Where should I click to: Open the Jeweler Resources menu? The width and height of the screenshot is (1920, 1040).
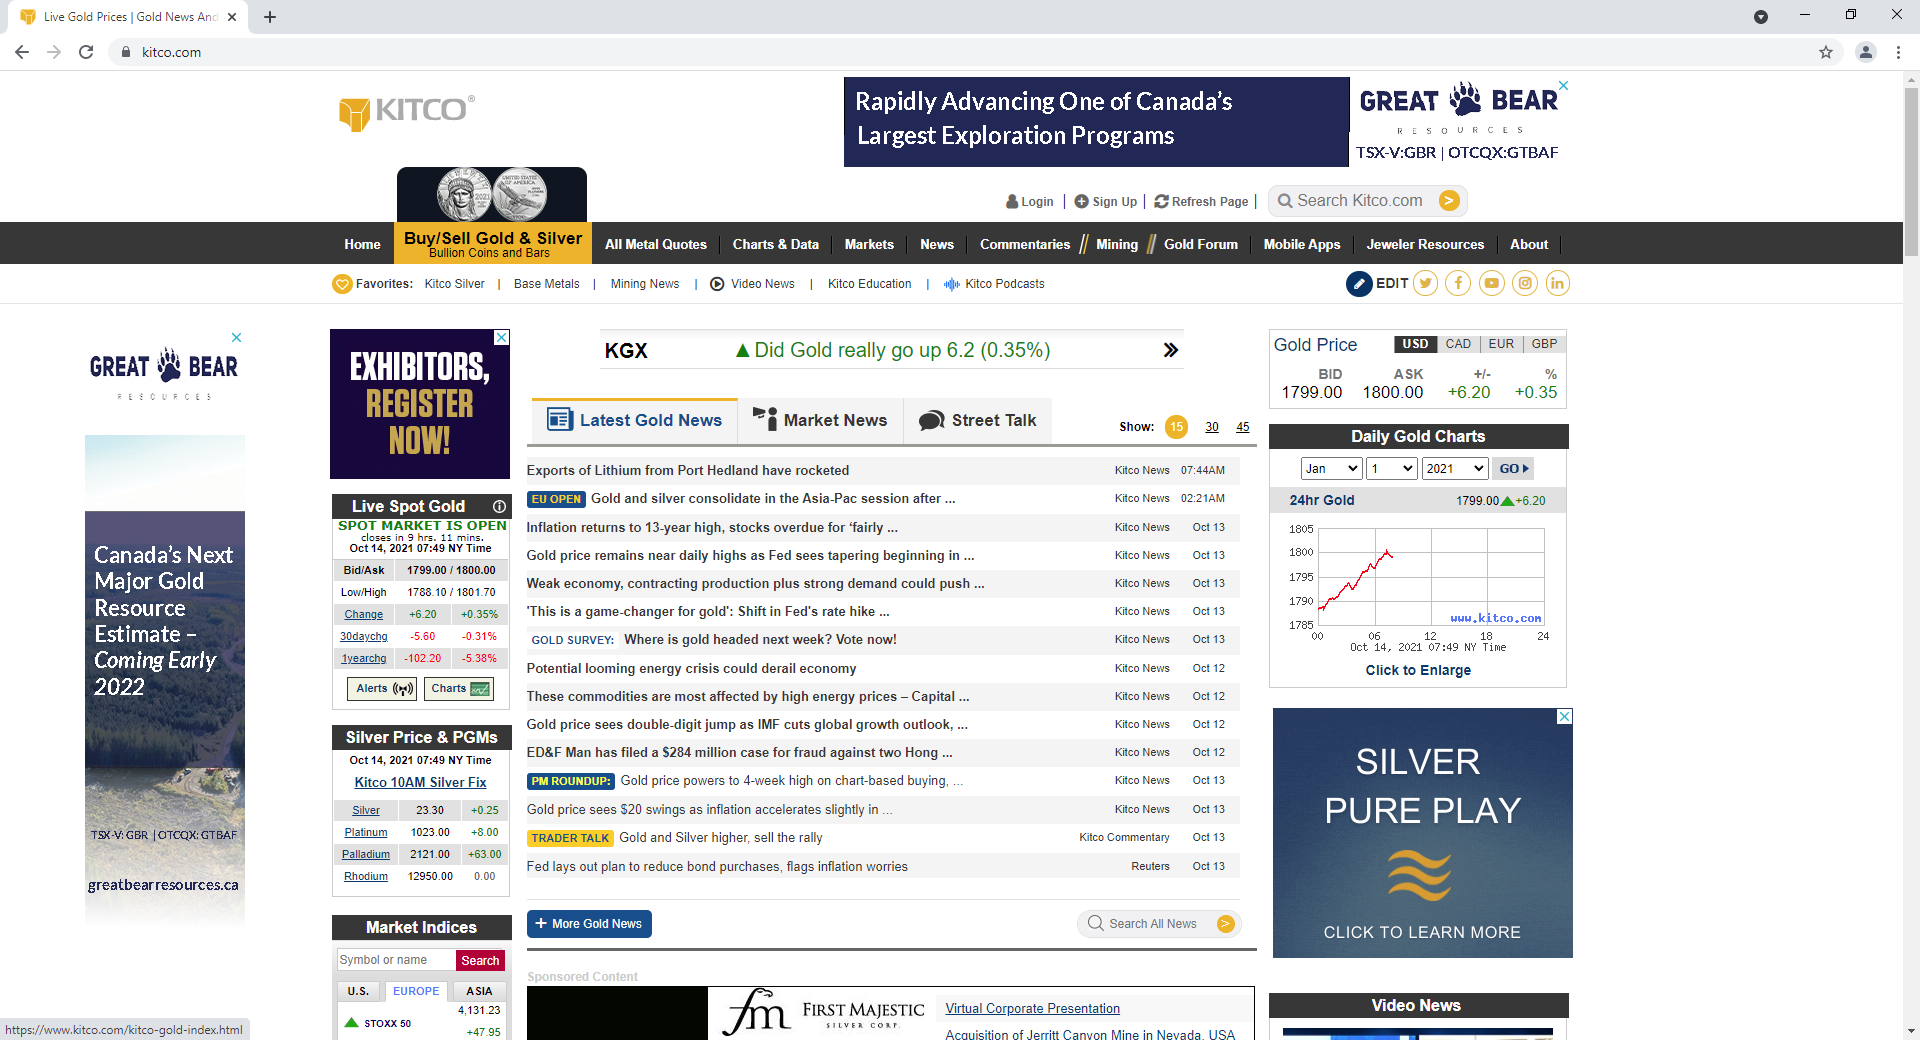(x=1425, y=244)
